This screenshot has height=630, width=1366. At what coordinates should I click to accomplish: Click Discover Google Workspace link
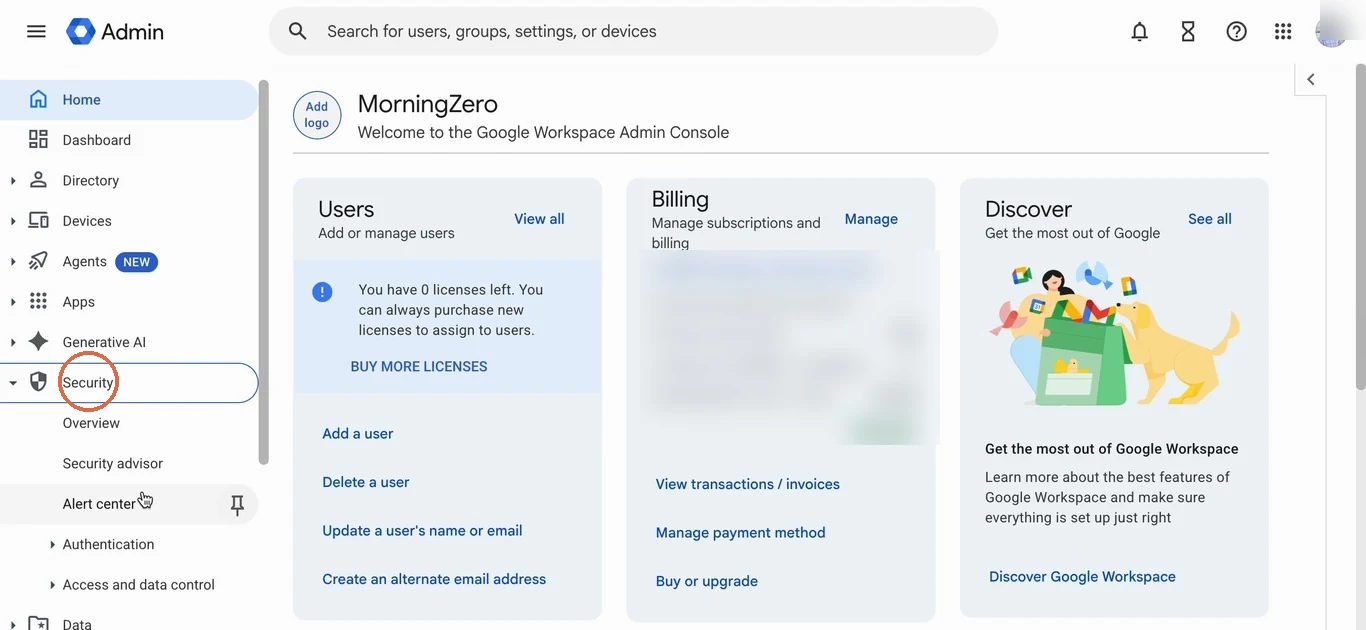click(1082, 576)
